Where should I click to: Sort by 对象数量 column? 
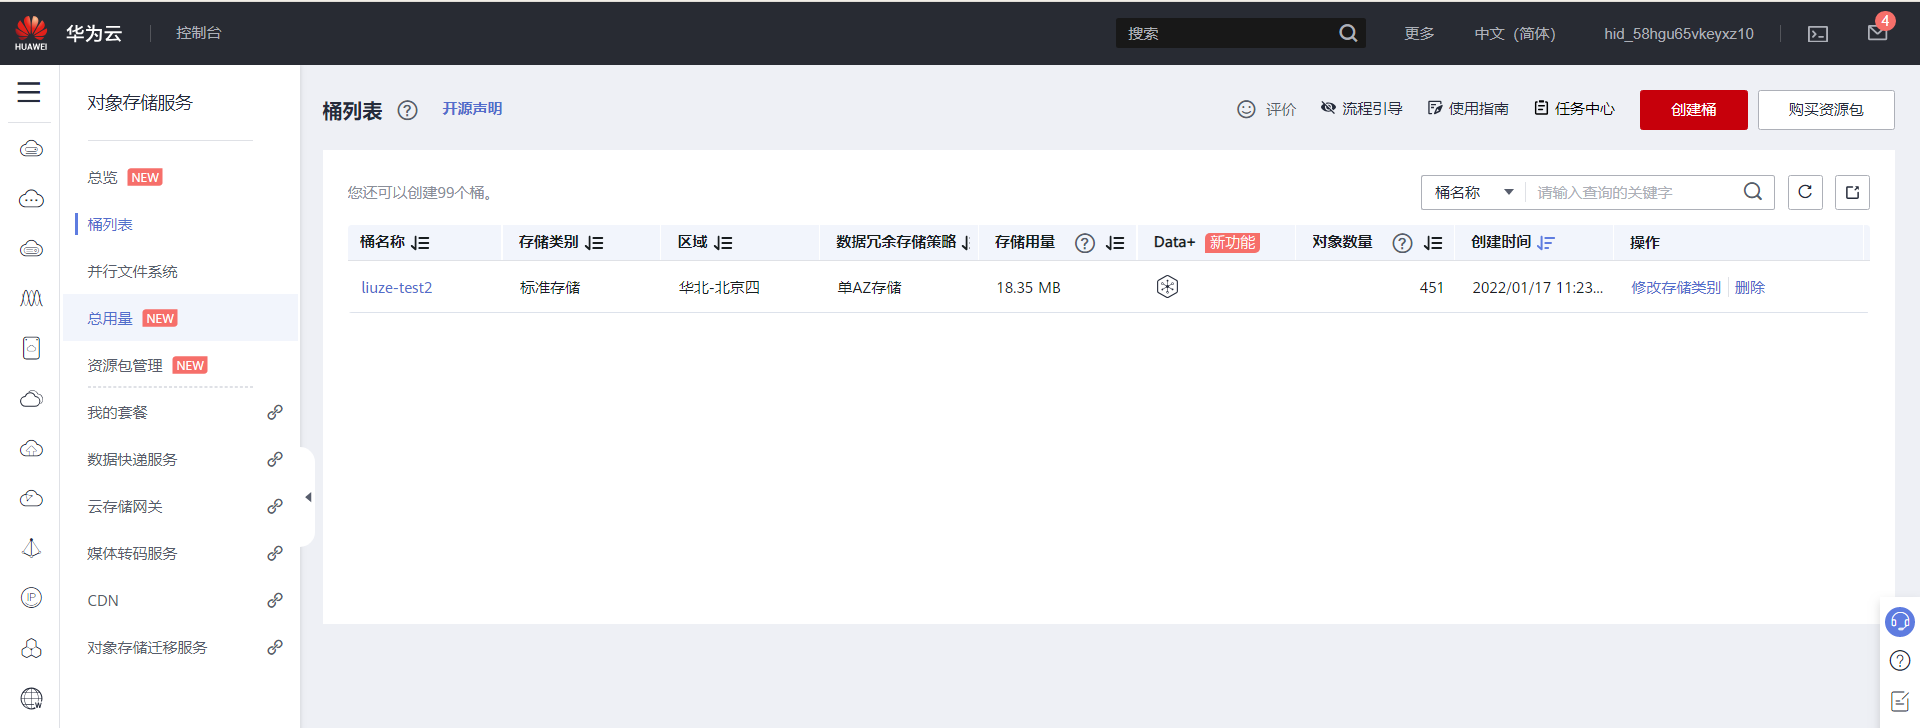pos(1433,243)
